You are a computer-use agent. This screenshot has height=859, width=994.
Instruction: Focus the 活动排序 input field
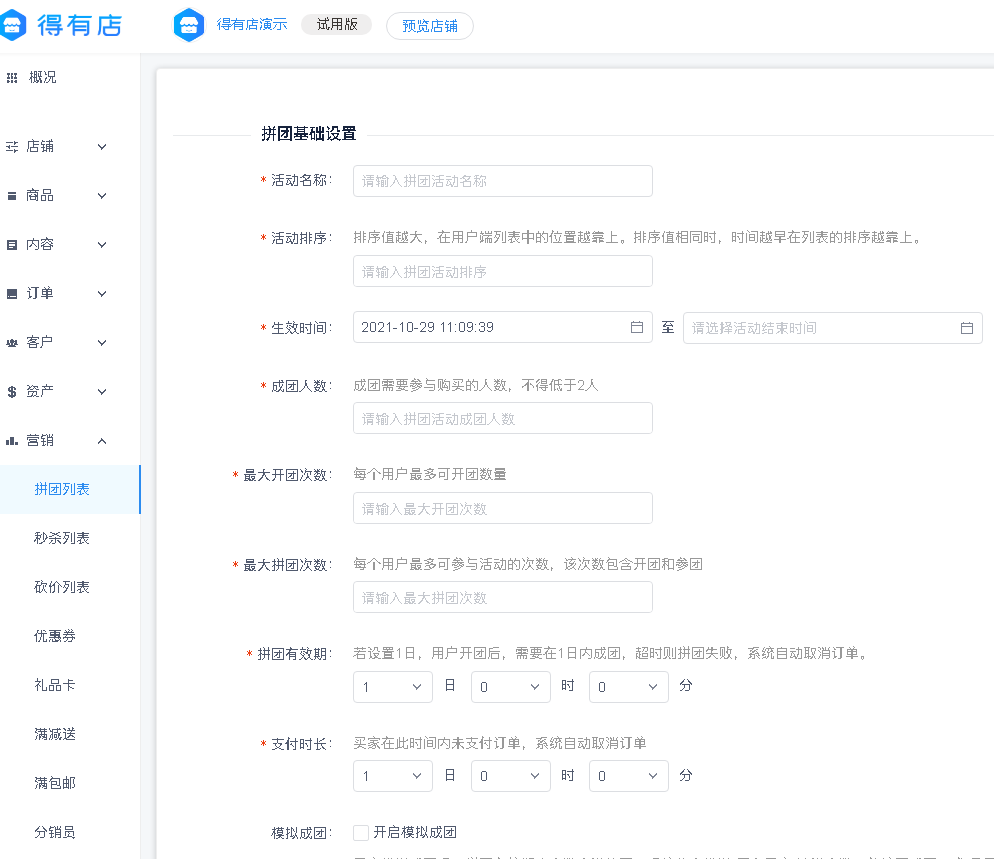point(503,271)
